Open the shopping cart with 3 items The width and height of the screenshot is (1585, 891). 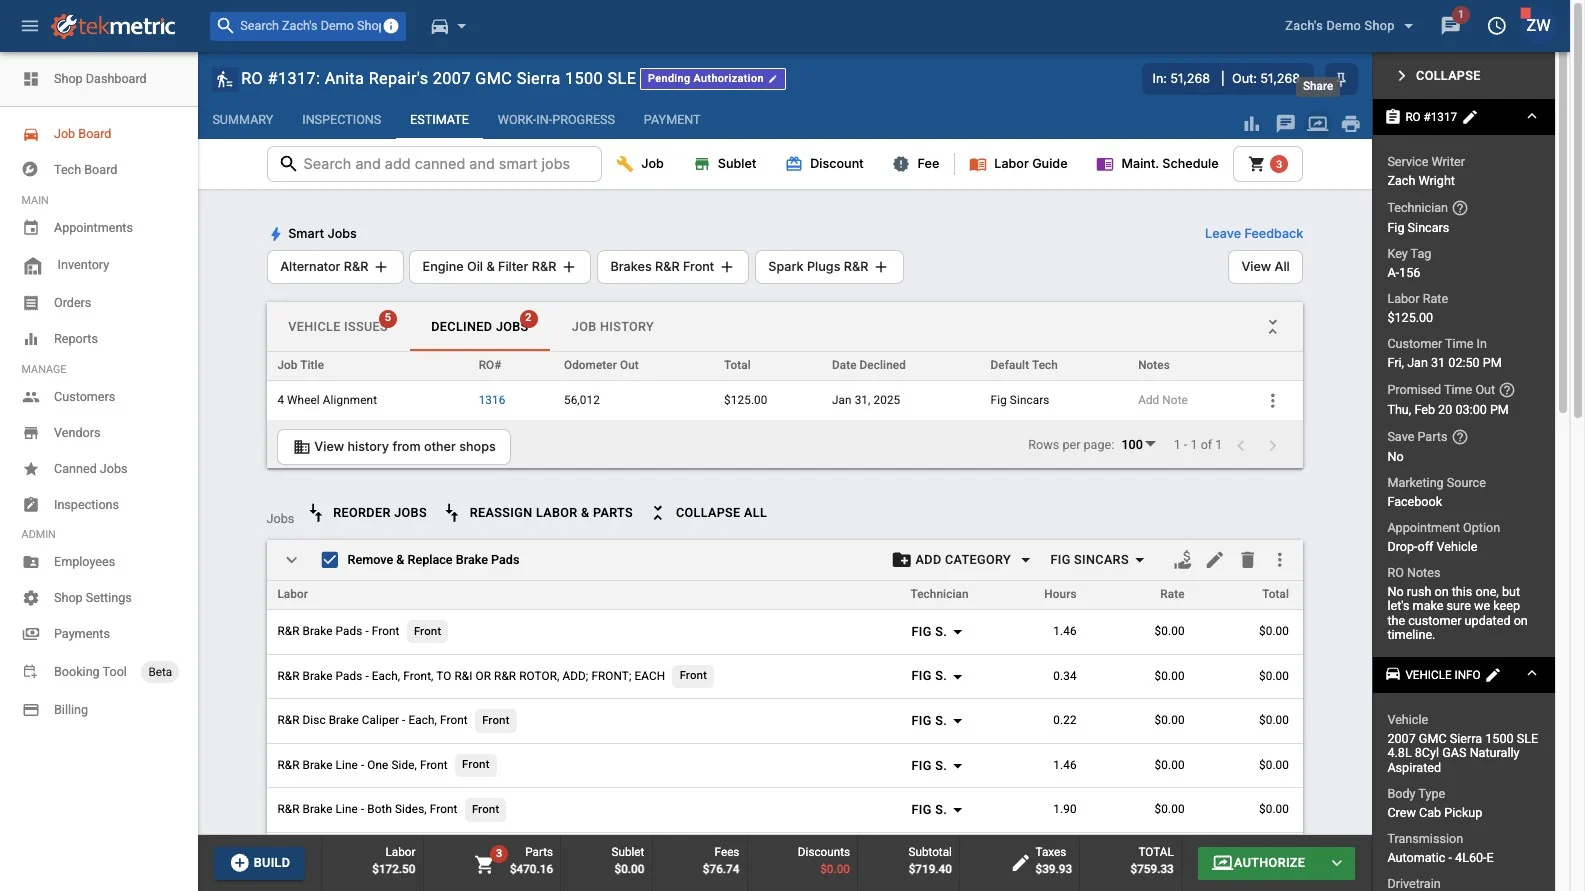pos(1267,164)
